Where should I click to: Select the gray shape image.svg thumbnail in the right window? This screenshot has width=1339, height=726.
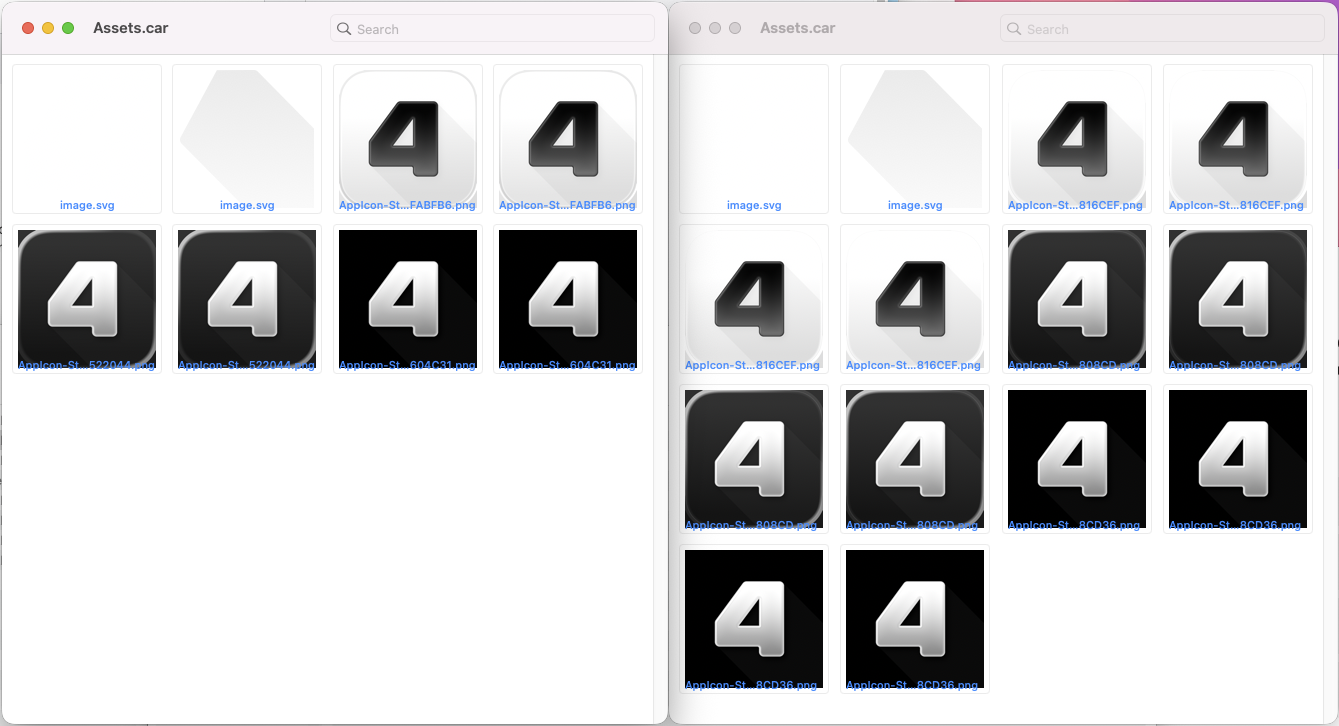(x=915, y=138)
